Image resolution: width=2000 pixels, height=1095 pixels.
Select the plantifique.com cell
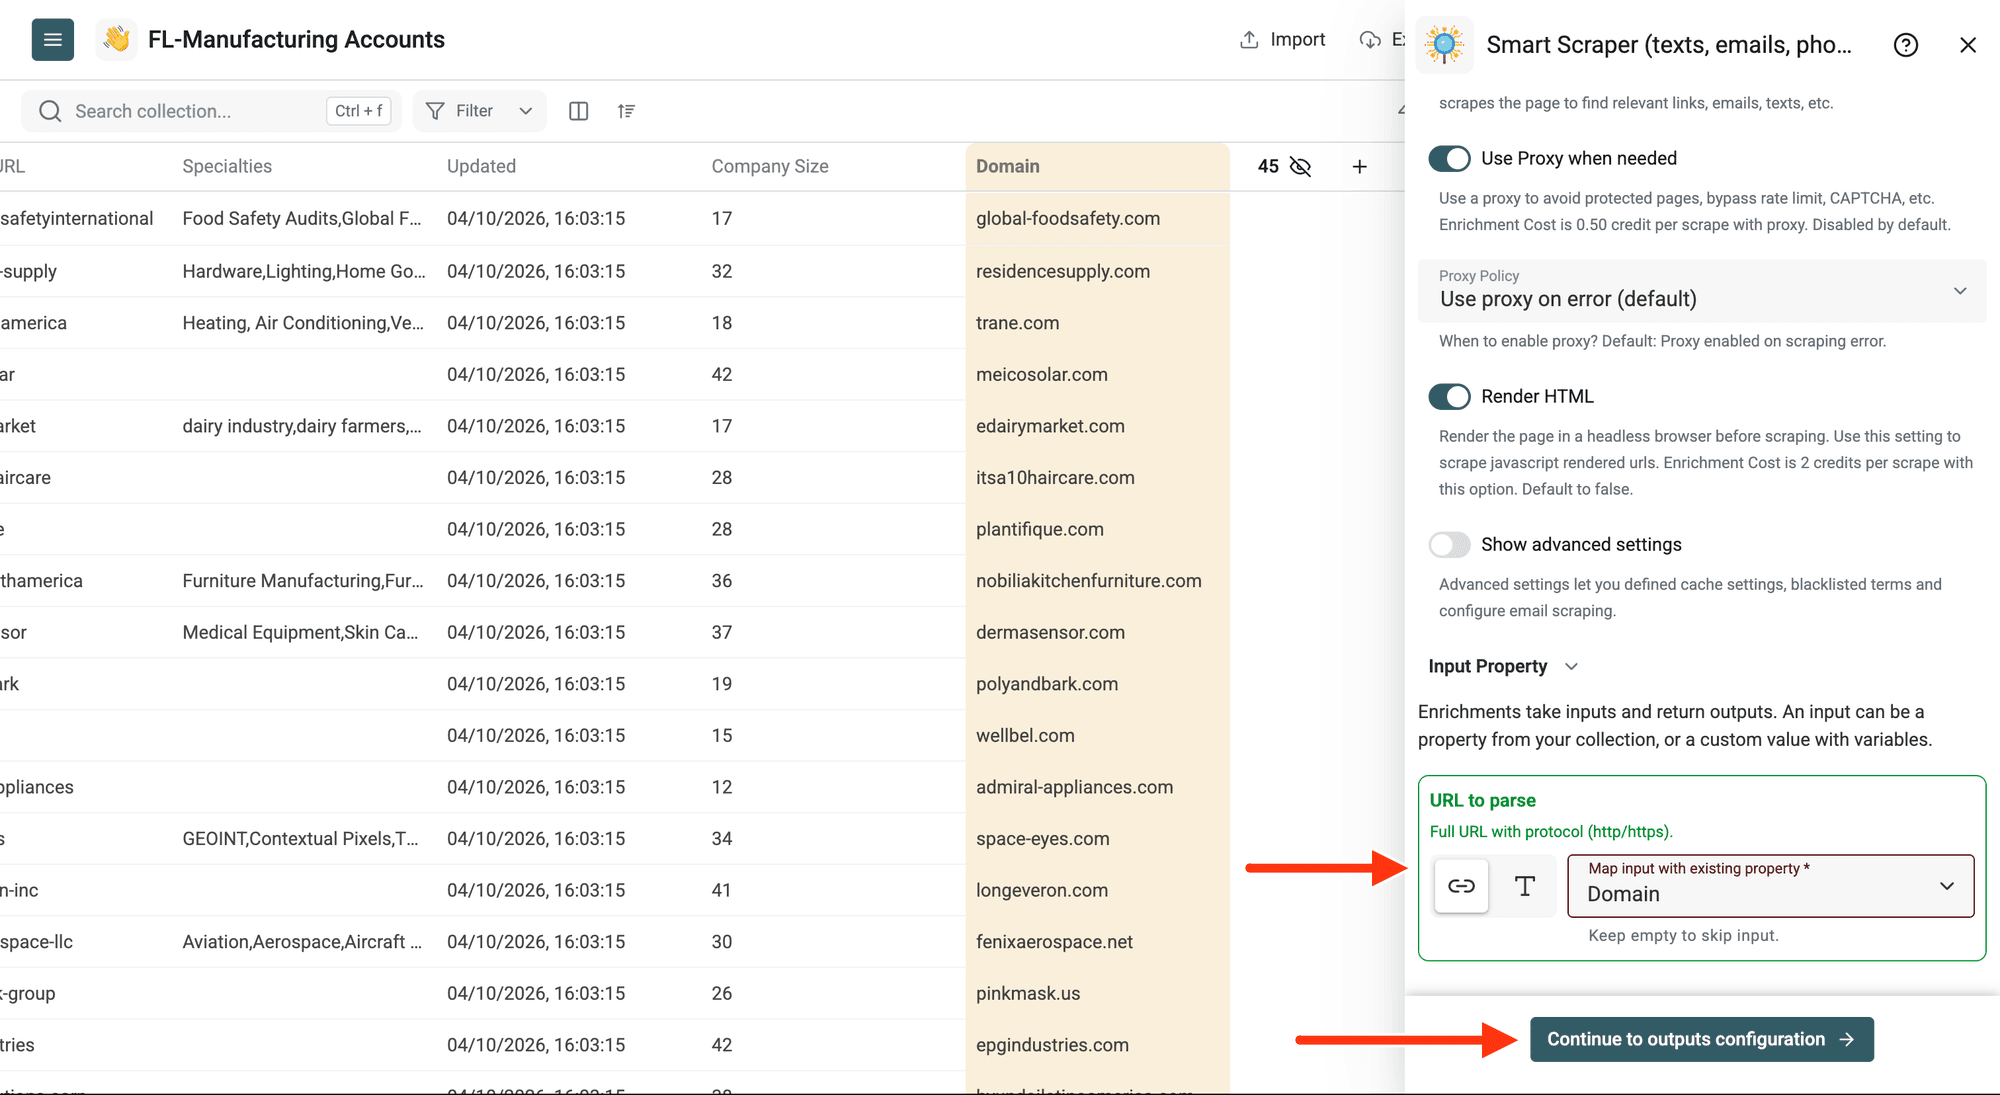pos(1097,529)
